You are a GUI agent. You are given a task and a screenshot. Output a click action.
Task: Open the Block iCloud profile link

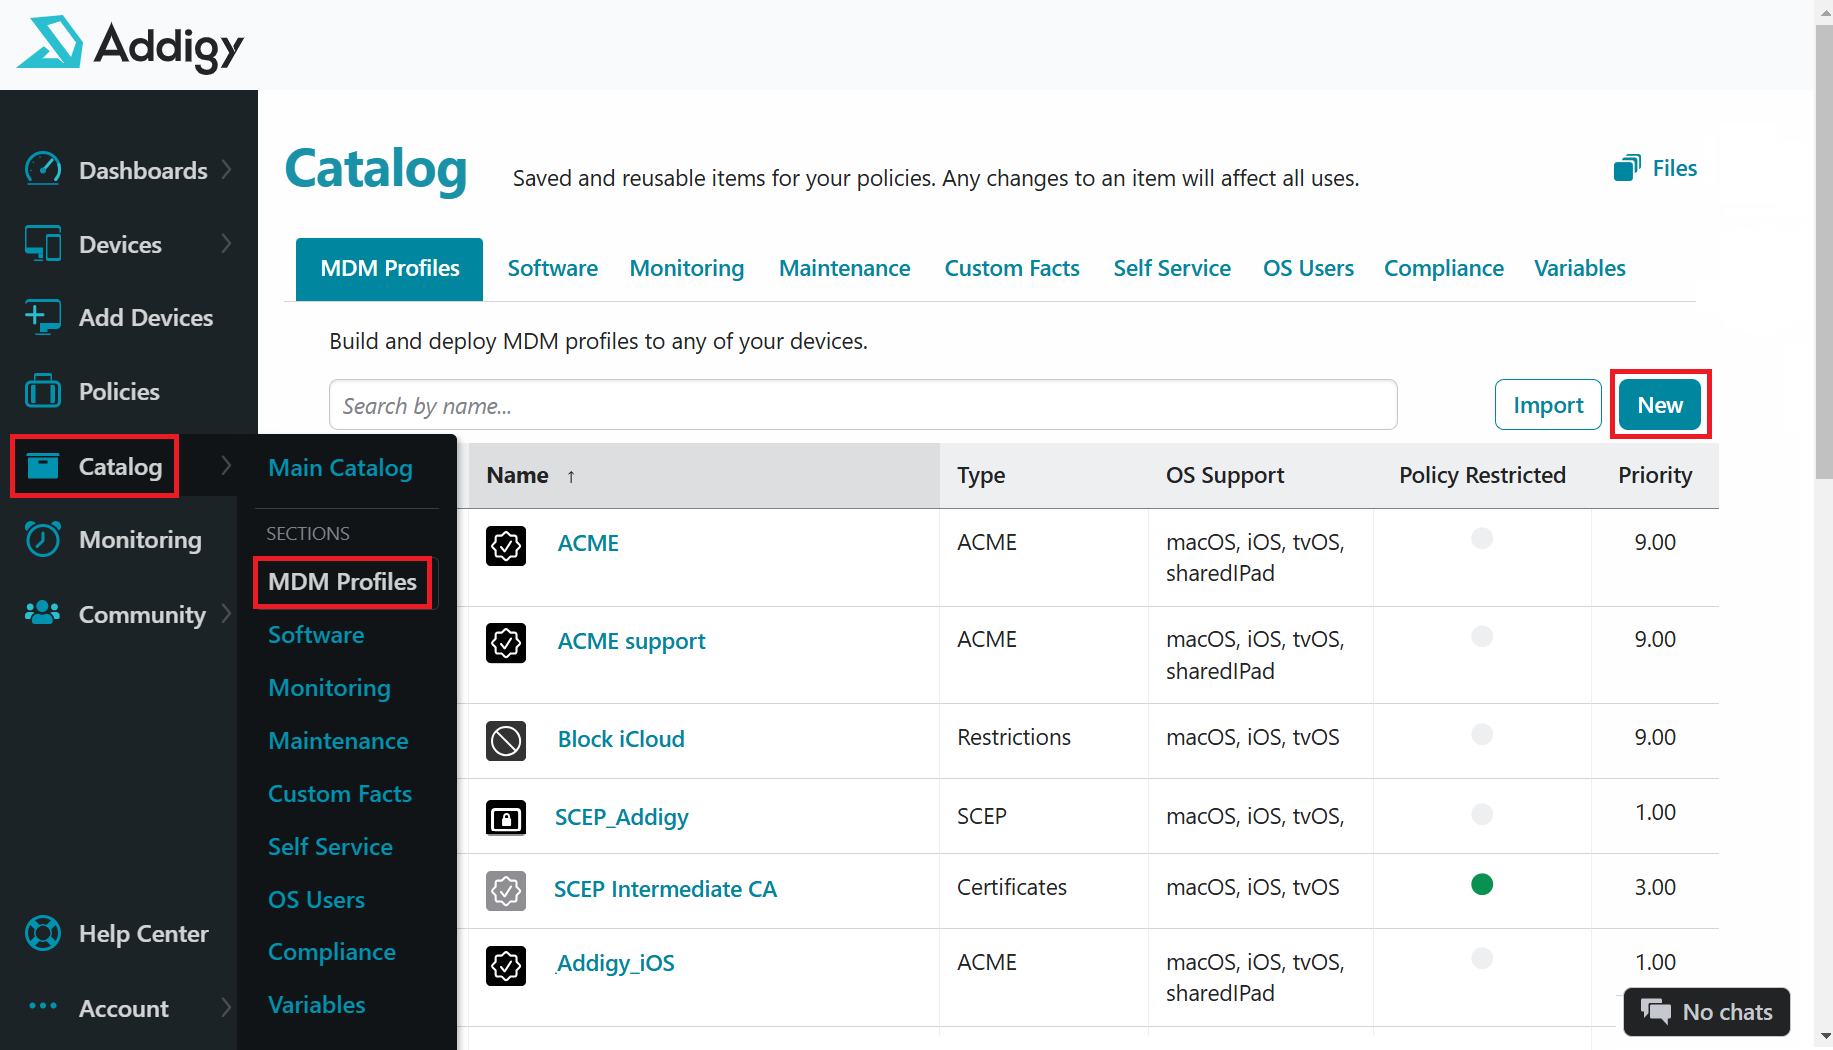(x=621, y=739)
